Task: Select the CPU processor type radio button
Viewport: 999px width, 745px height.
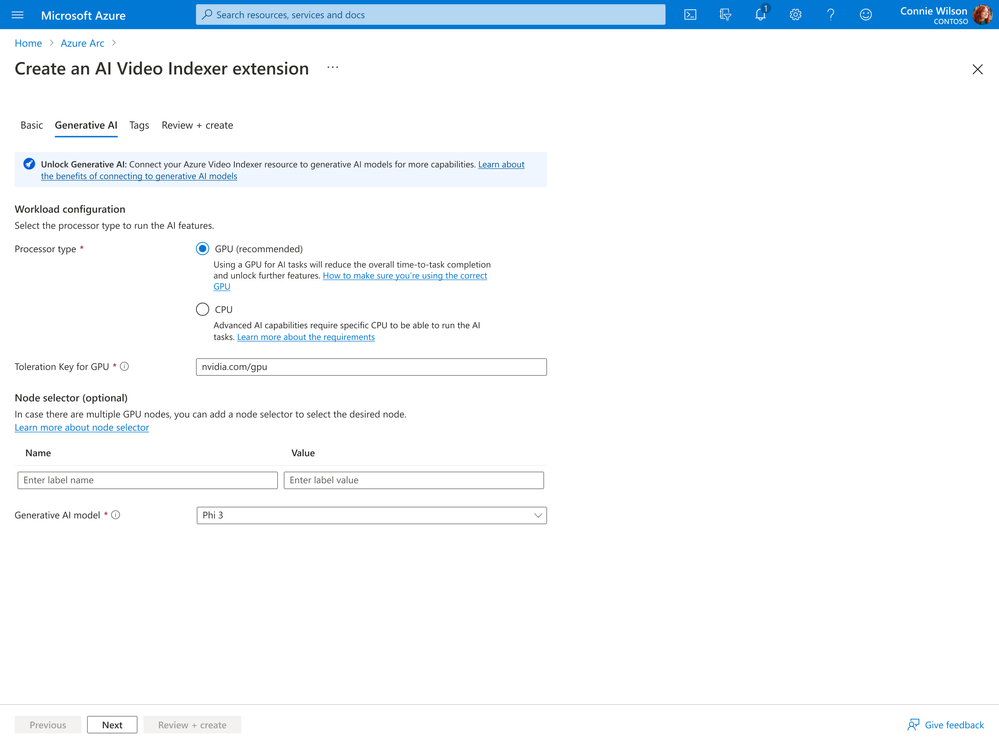Action: pyautogui.click(x=202, y=309)
